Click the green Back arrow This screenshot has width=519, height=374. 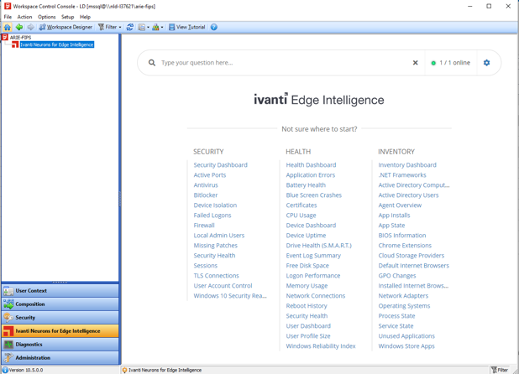coord(19,27)
